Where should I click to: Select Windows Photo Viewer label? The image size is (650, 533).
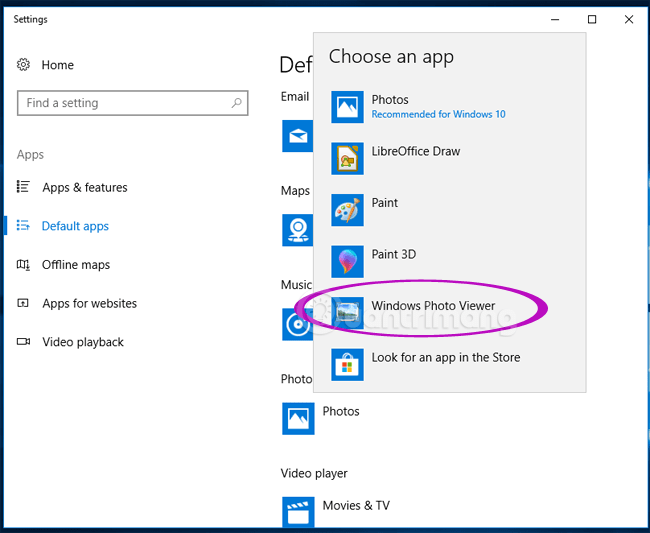[x=433, y=306]
